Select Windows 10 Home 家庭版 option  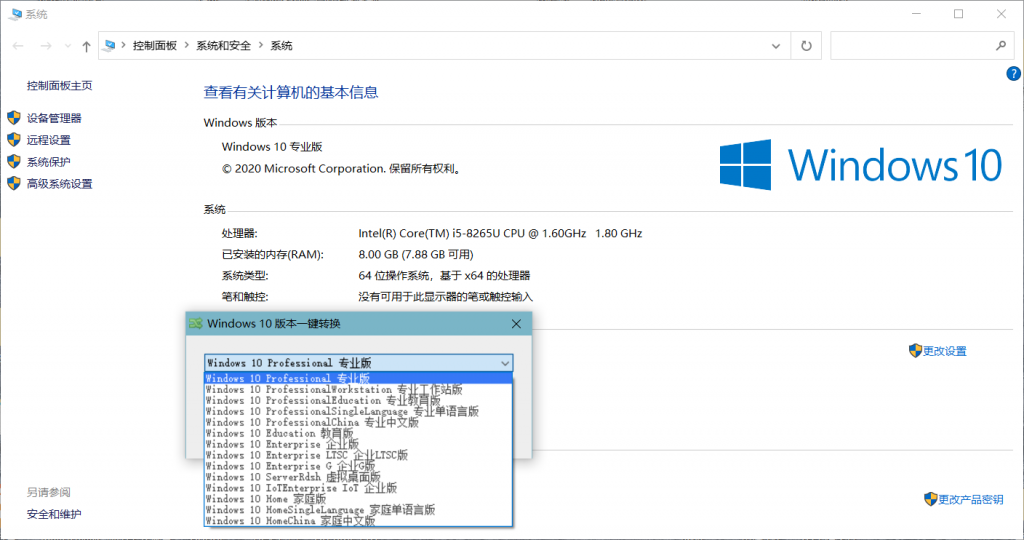click(x=359, y=499)
